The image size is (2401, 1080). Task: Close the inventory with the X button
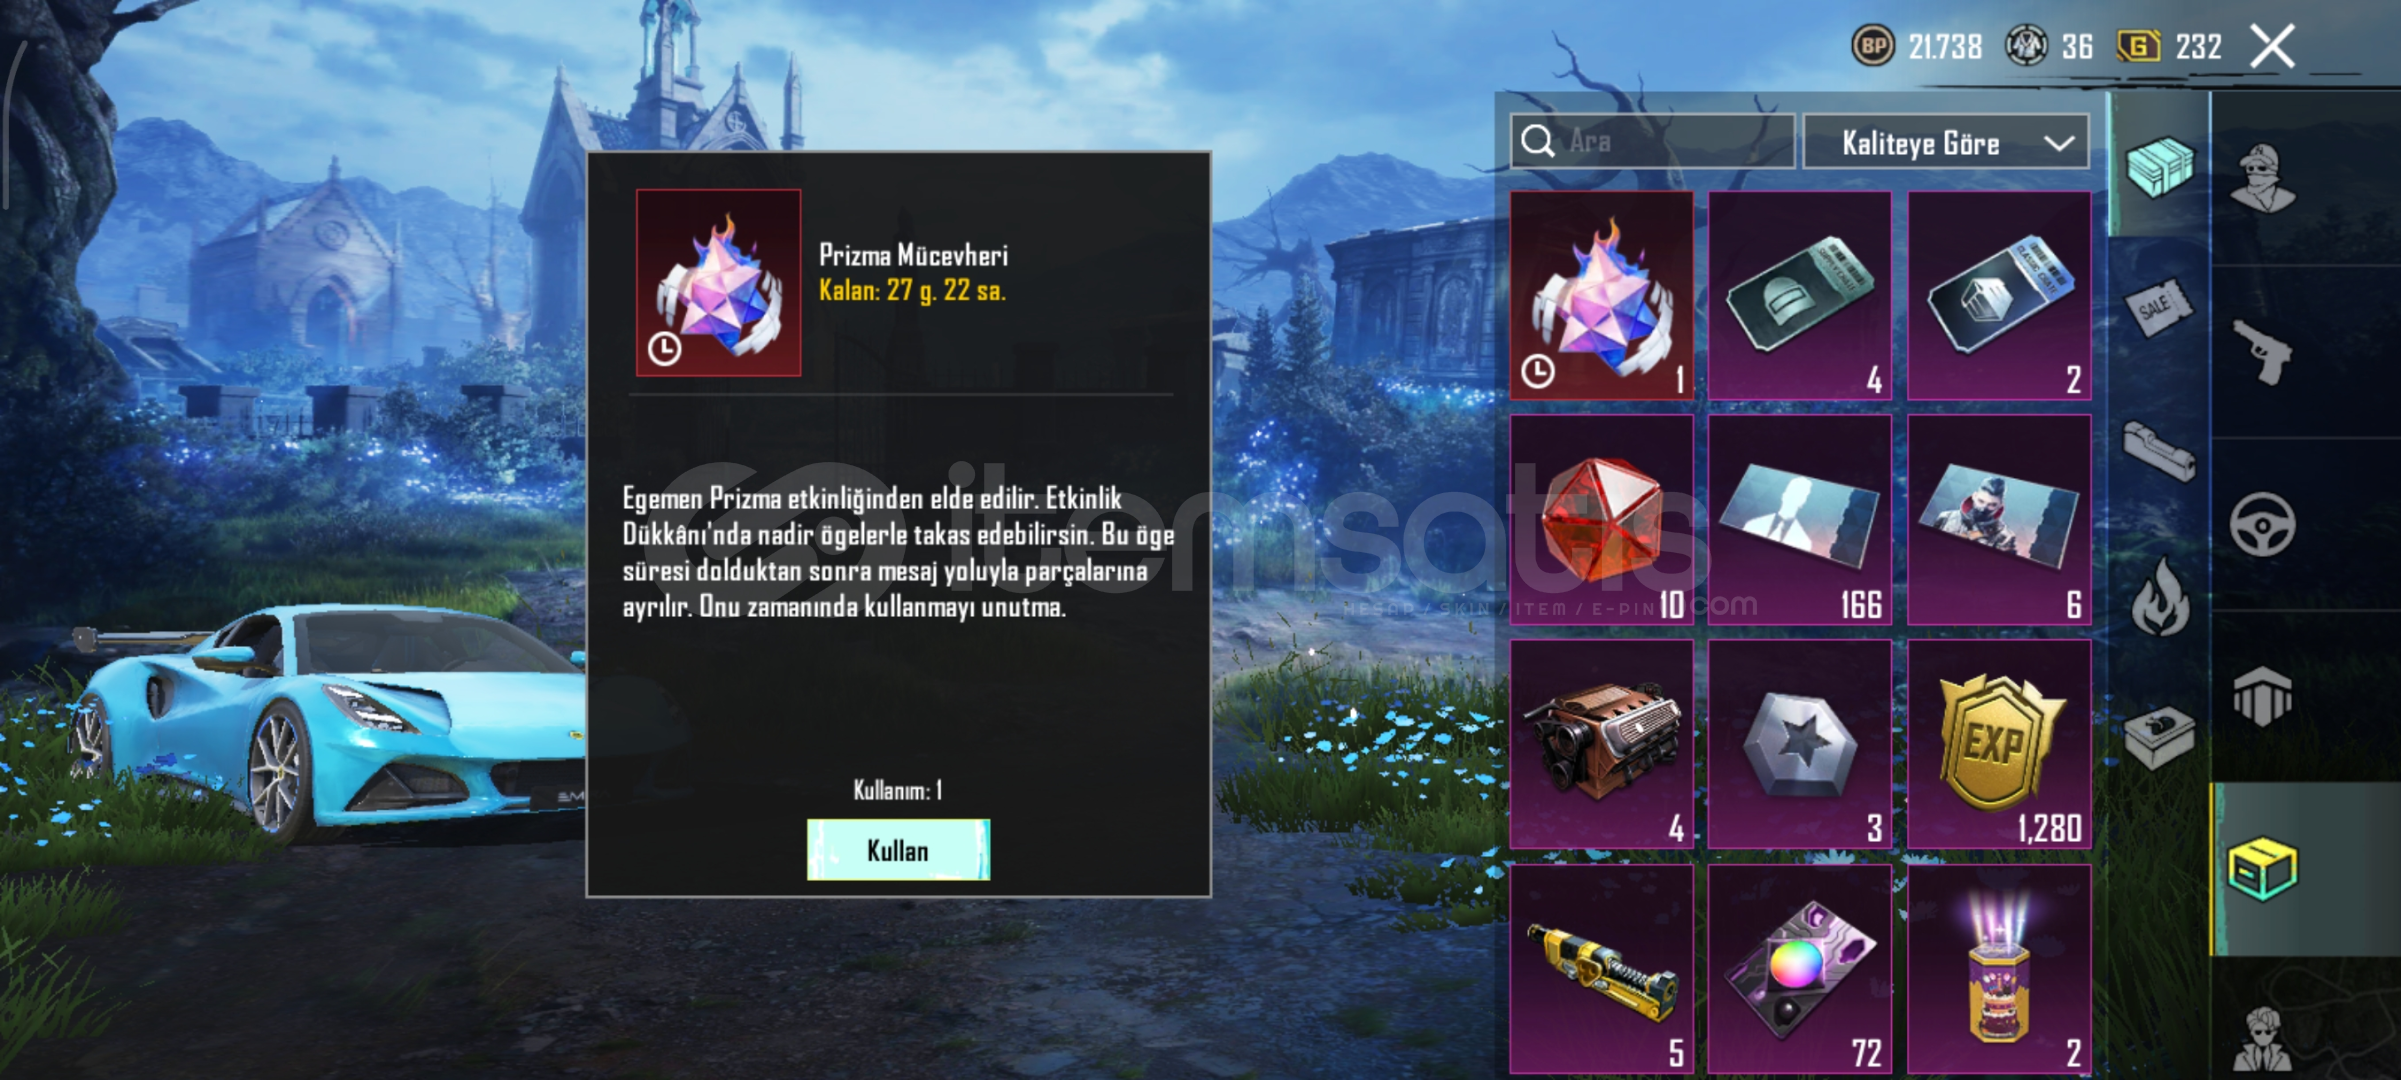point(2272,46)
